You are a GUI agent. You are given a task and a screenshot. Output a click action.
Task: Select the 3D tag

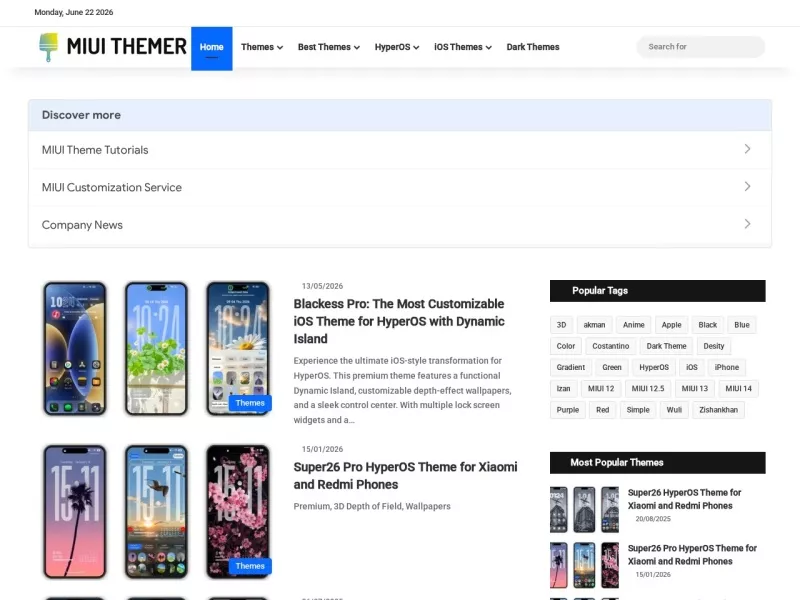pos(561,325)
